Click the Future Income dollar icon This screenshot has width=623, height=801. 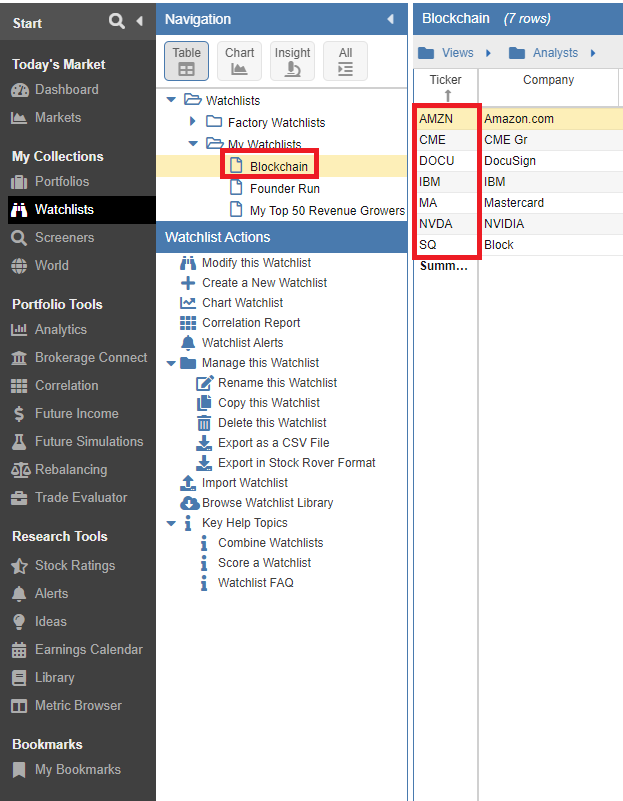tap(19, 414)
